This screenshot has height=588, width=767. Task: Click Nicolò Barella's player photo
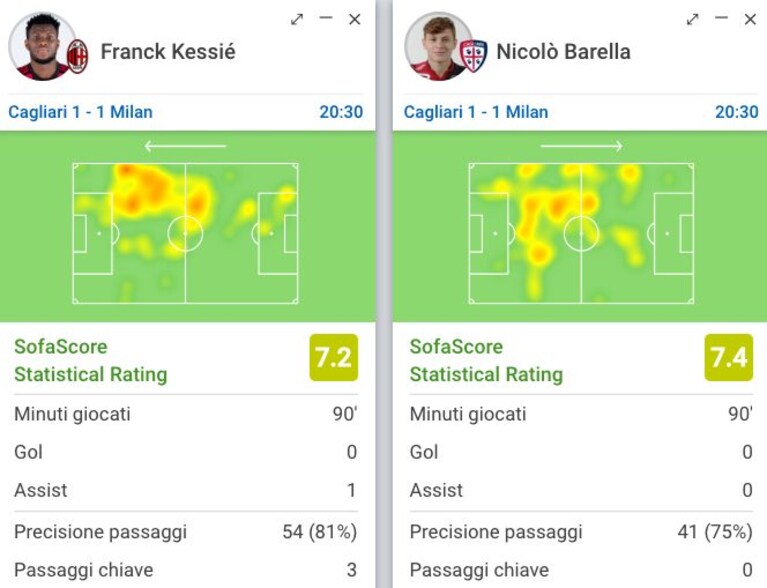[439, 46]
